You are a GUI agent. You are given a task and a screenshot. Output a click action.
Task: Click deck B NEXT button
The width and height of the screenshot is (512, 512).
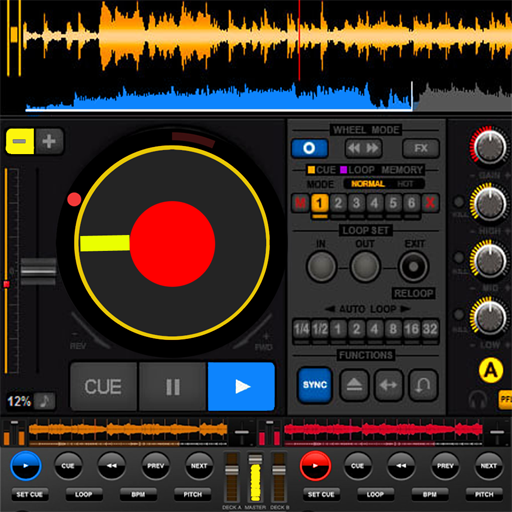[x=489, y=466]
